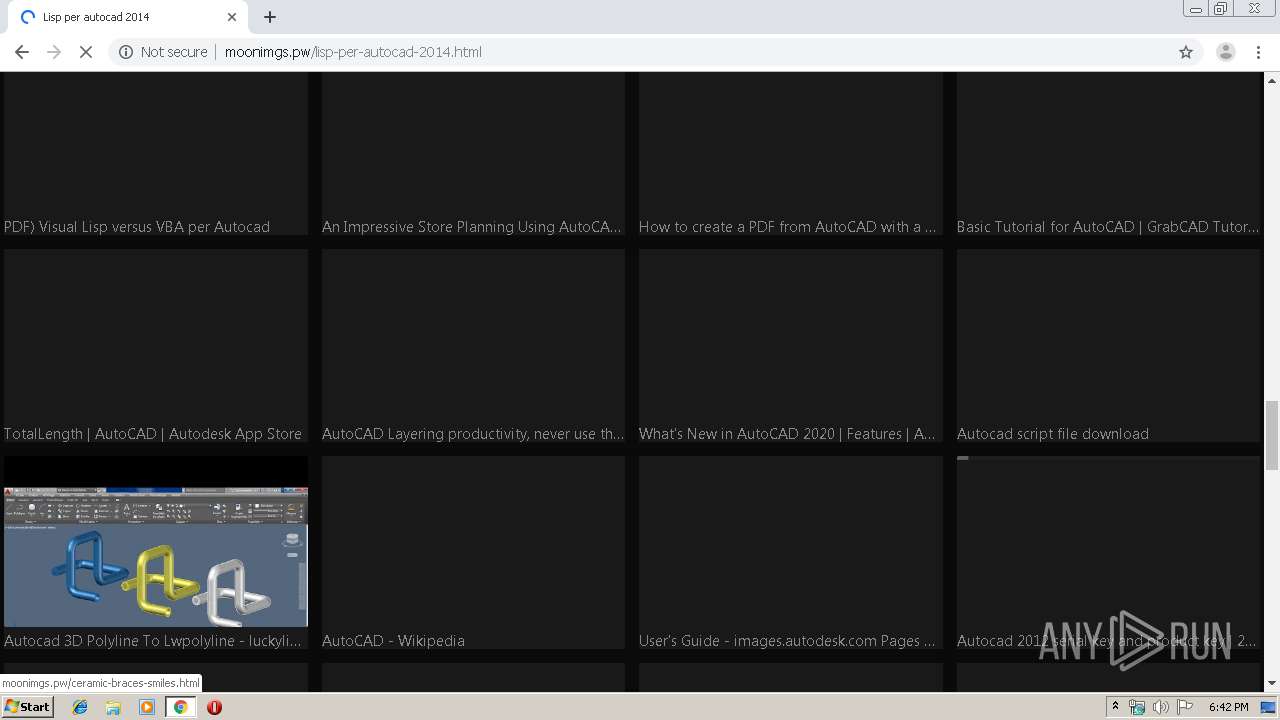Image resolution: width=1280 pixels, height=720 pixels.
Task: Click the scrollbar down arrow
Action: pos(1271,683)
